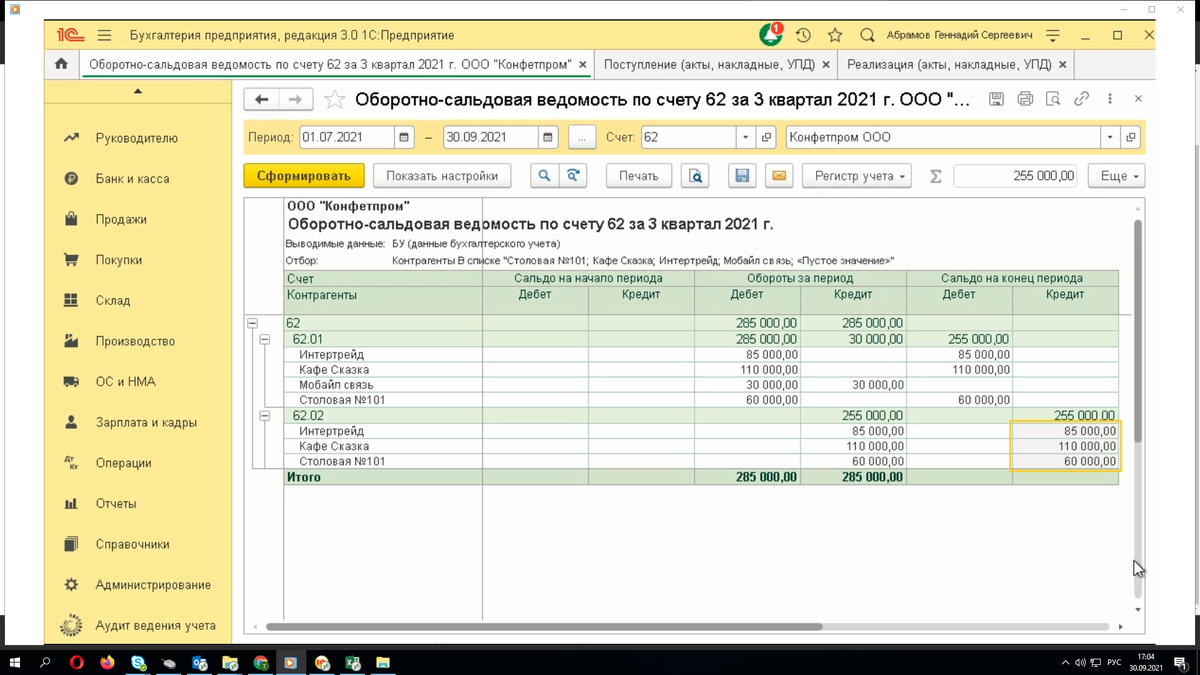The width and height of the screenshot is (1200, 675).
Task: Open ОС и НМА section
Action: coord(125,382)
